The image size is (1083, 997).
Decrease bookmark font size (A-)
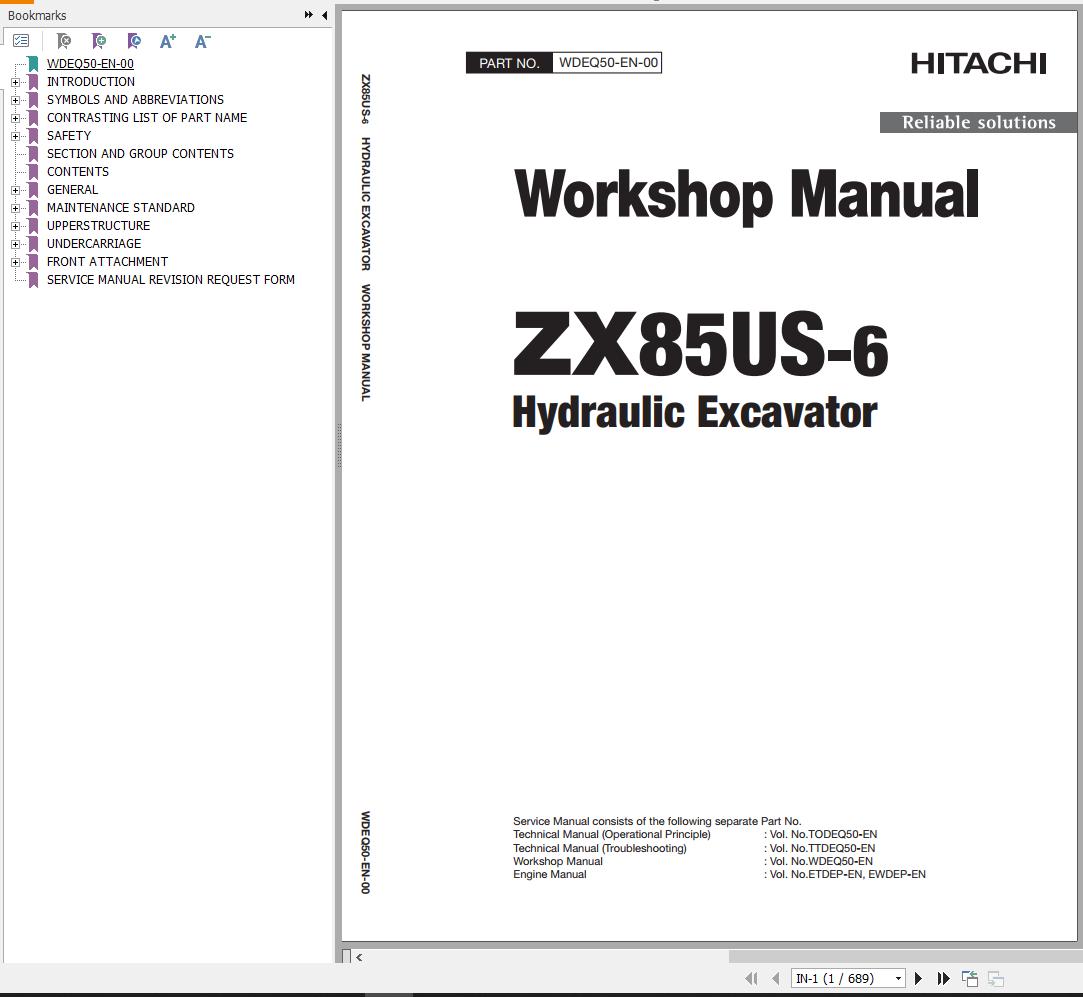[x=202, y=41]
